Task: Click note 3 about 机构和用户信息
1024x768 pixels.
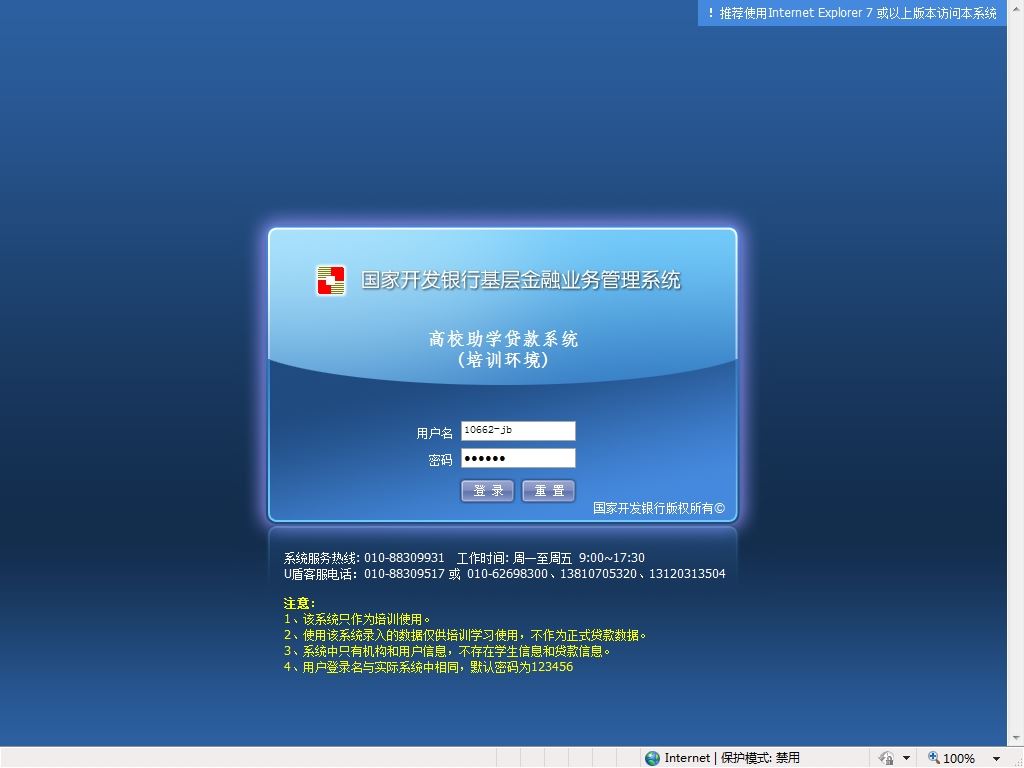Action: 447,651
